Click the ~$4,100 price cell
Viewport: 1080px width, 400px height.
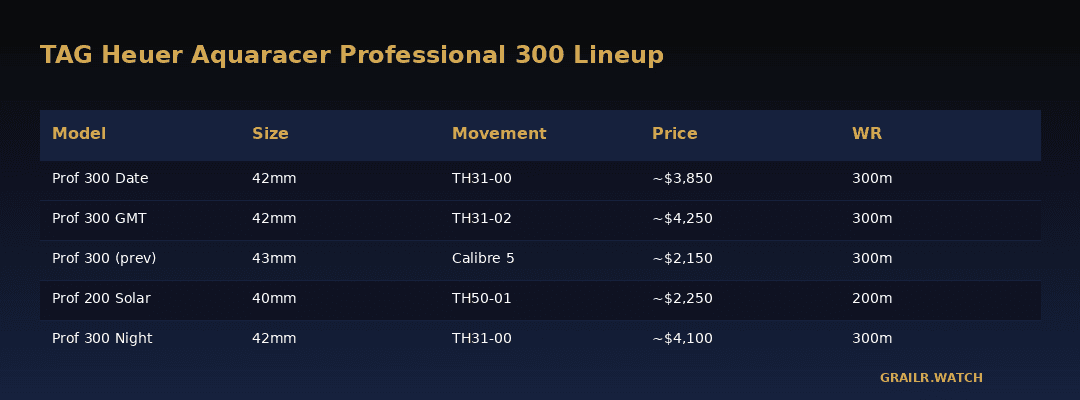pyautogui.click(x=682, y=338)
